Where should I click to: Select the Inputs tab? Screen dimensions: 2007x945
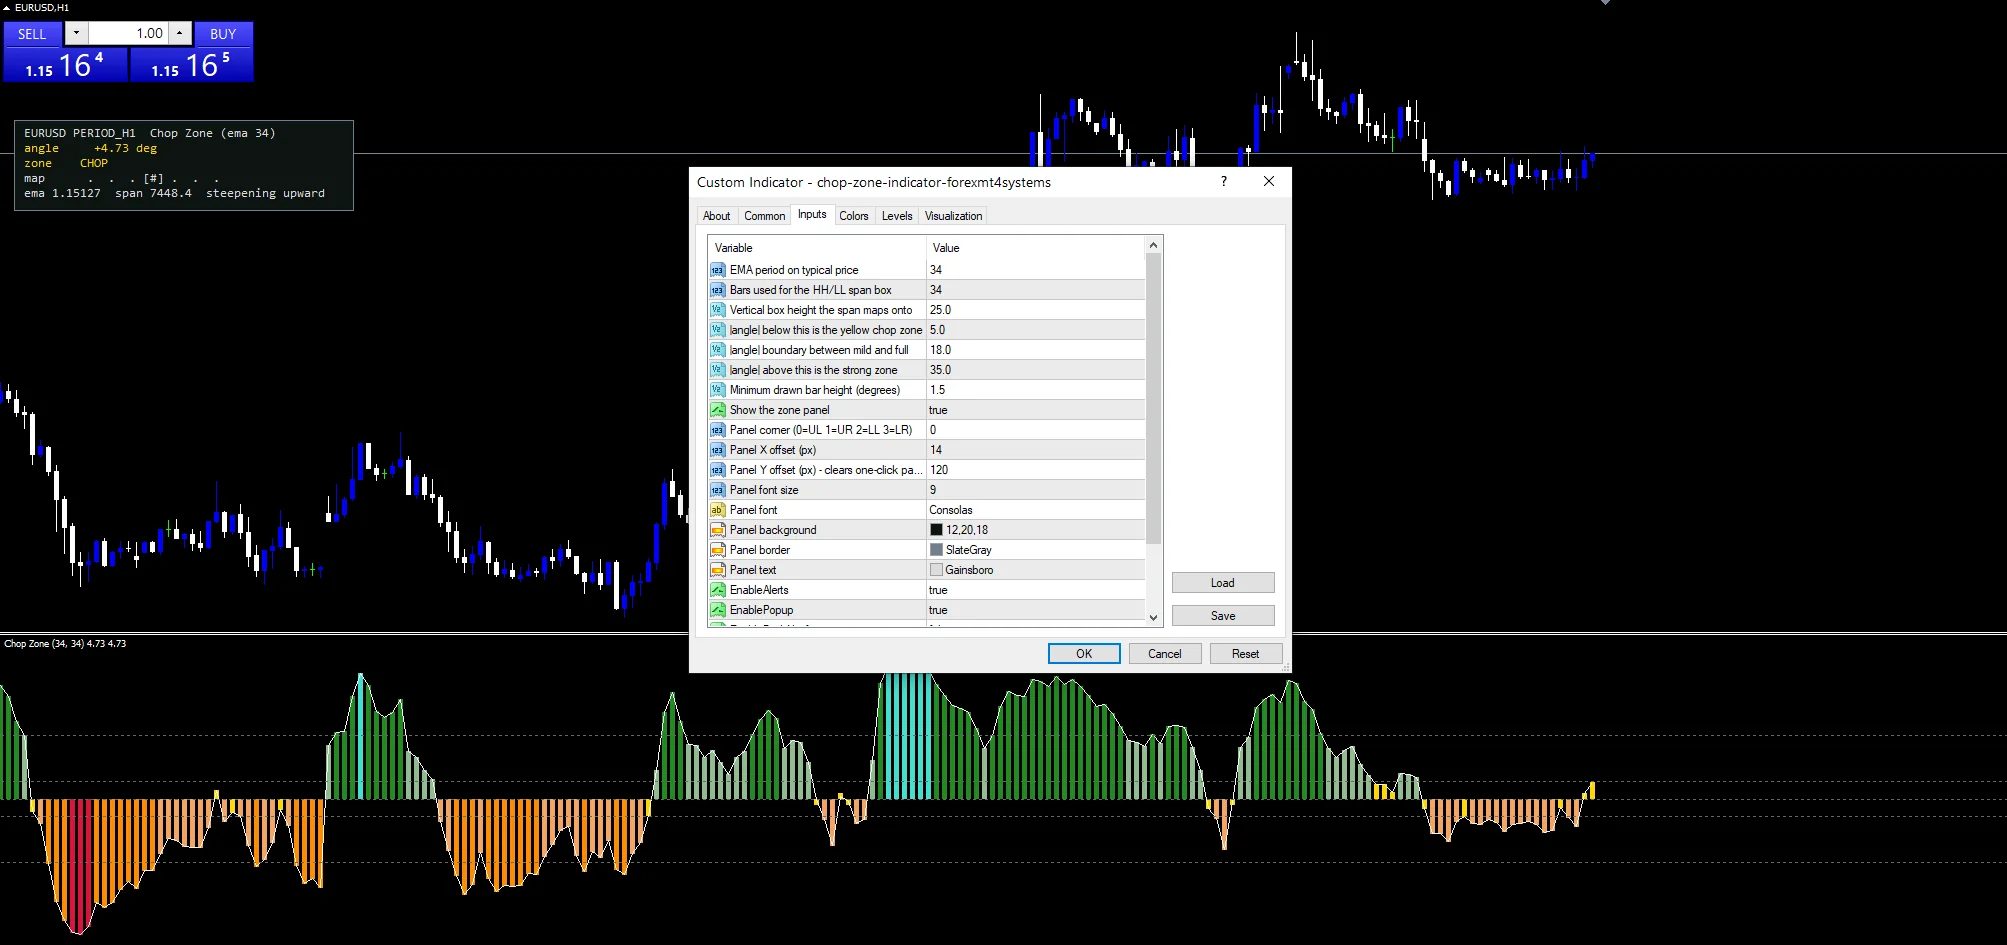pos(812,214)
